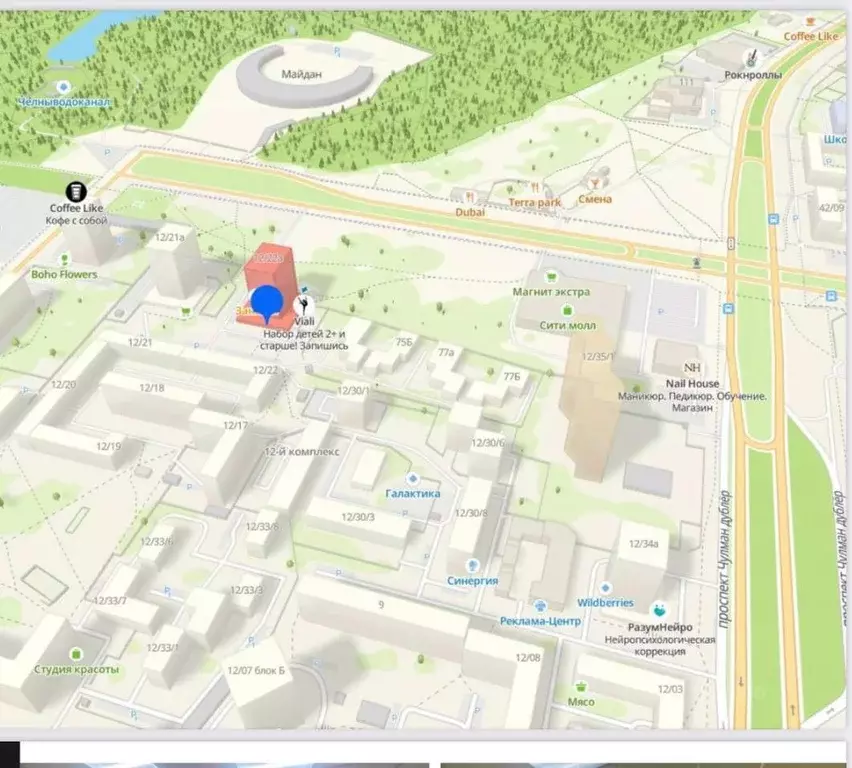Click the Магнит экстра cart icon
Screen dimensions: 852x768
[551, 277]
